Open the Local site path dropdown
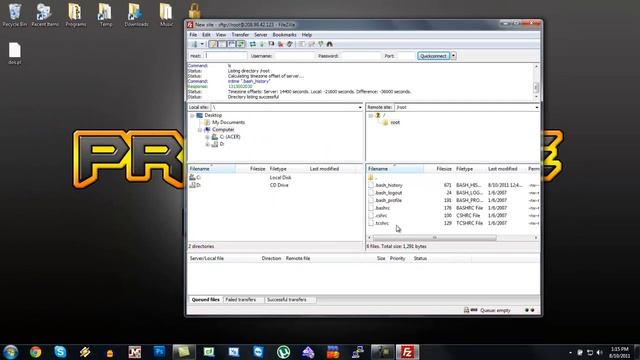The image size is (640, 360). click(x=360, y=107)
